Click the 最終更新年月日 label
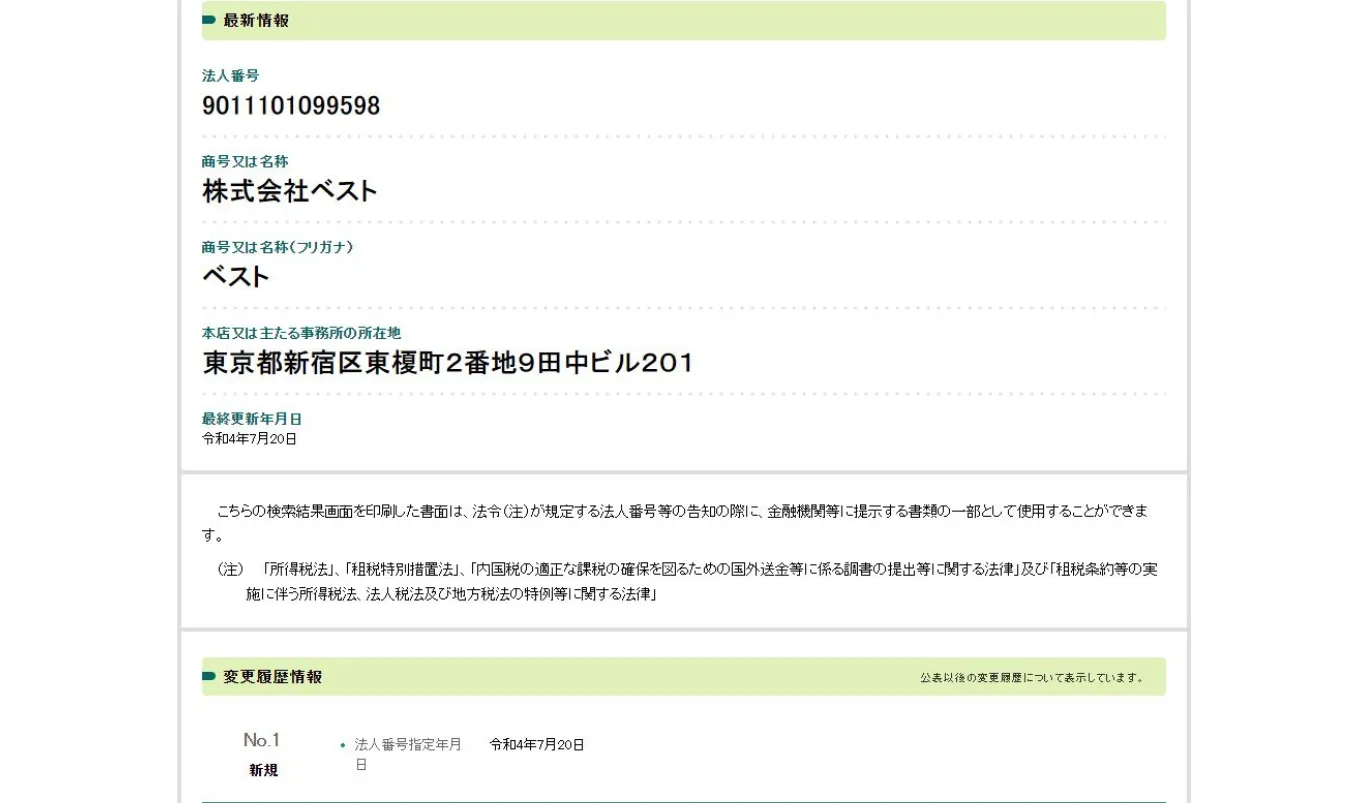Viewport: 1368px width, 803px height. point(252,419)
